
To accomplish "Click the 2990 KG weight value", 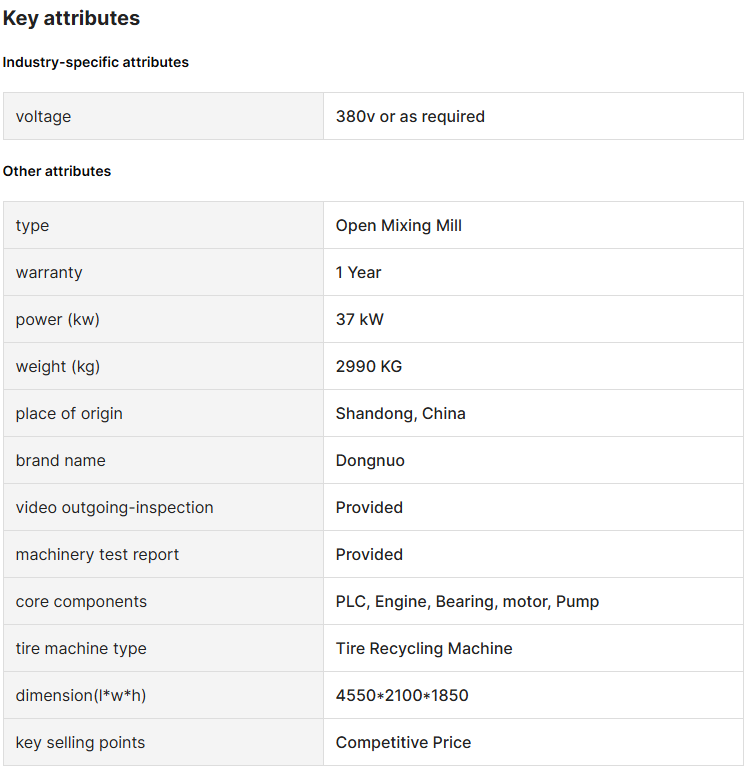I will click(369, 366).
